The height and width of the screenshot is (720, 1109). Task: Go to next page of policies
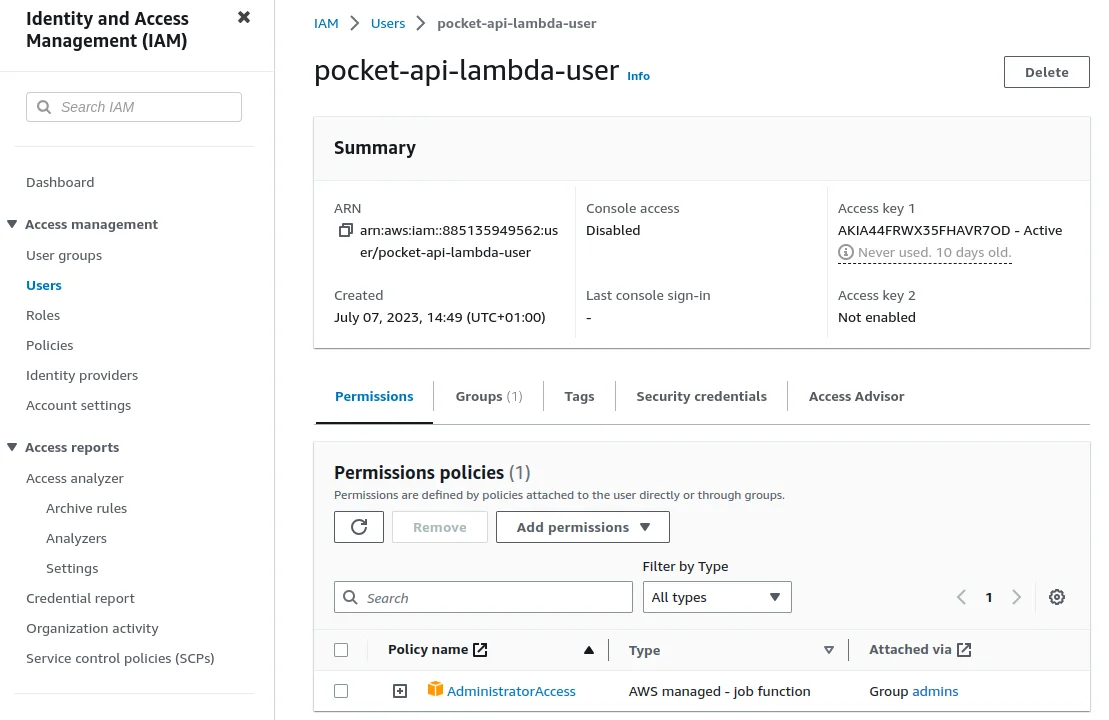coord(1017,597)
